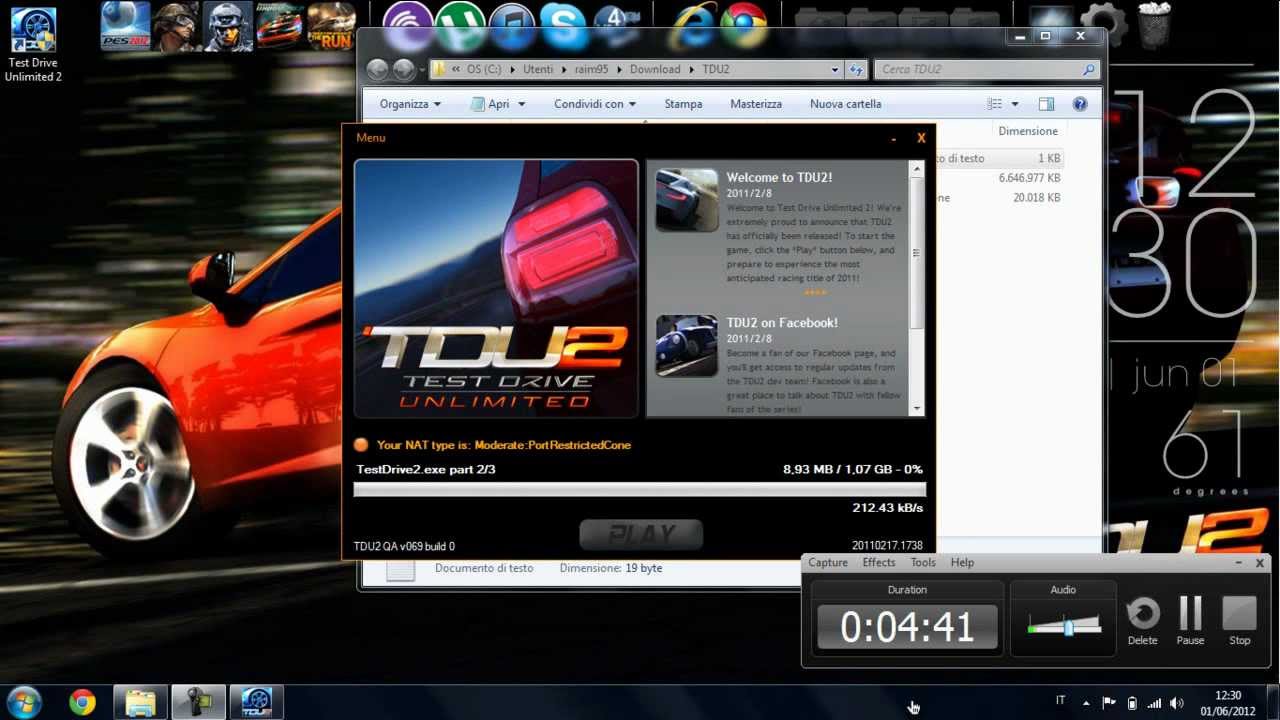The height and width of the screenshot is (720, 1280).
Task: Switch to TDU2 launcher taskbar button
Action: [x=257, y=702]
